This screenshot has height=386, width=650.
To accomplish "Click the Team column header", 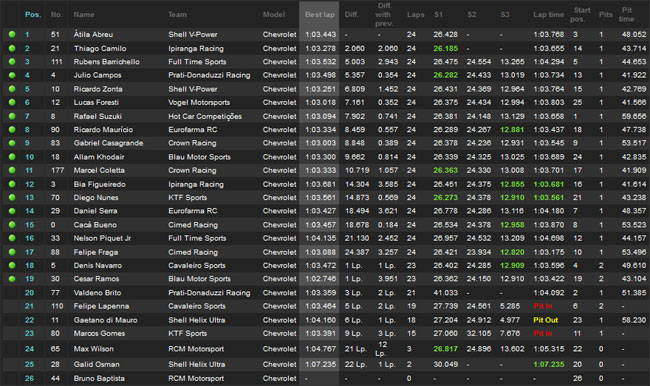I will tap(177, 15).
